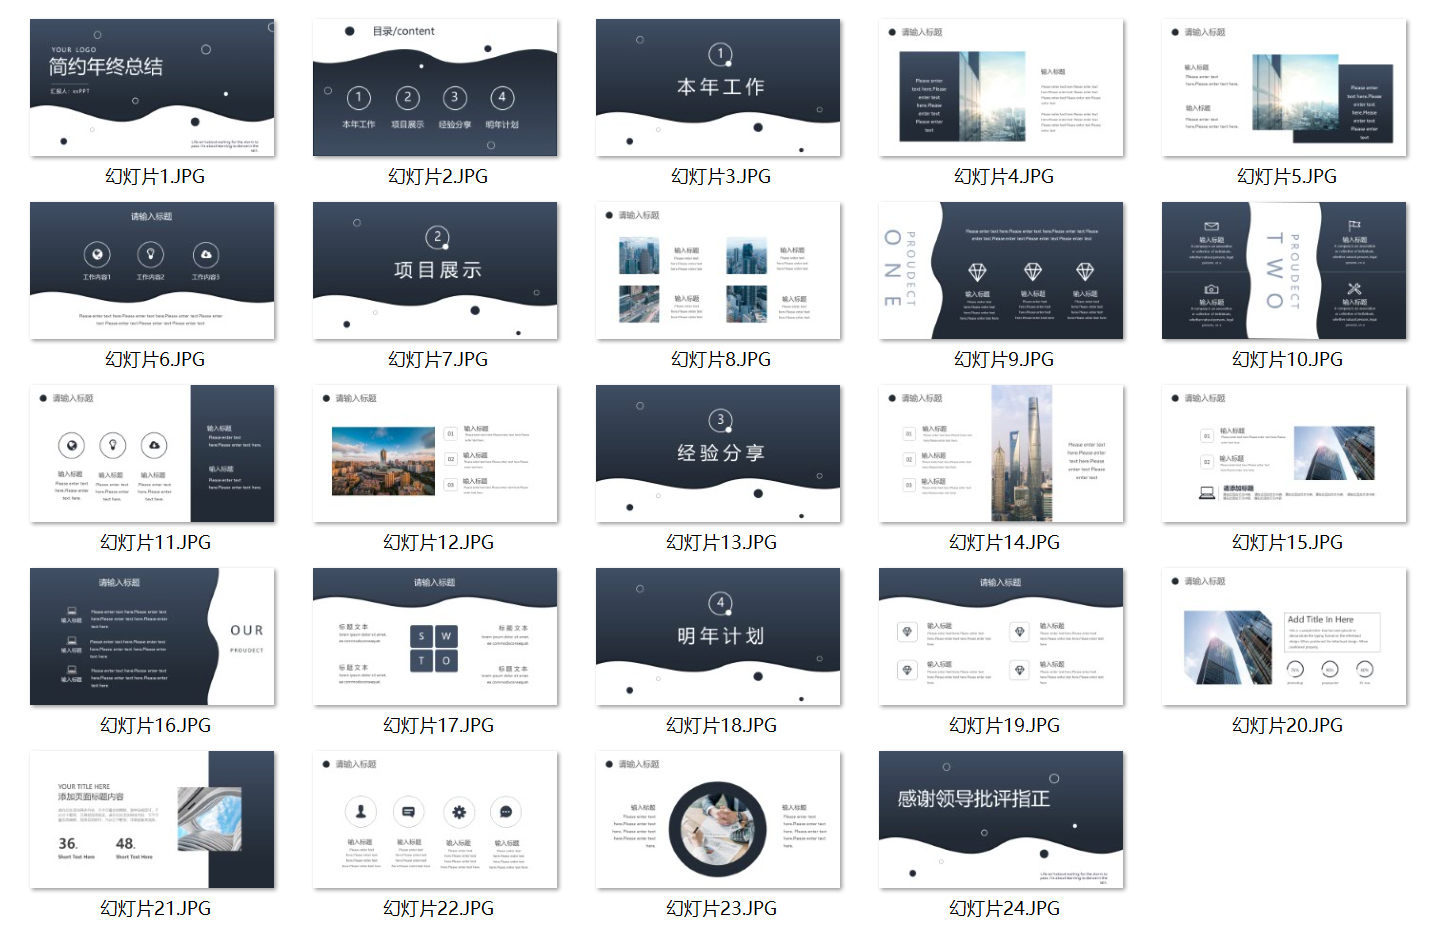The height and width of the screenshot is (943, 1432).
Task: Select the 明年计划 section slide thumbnail
Action: 718,637
